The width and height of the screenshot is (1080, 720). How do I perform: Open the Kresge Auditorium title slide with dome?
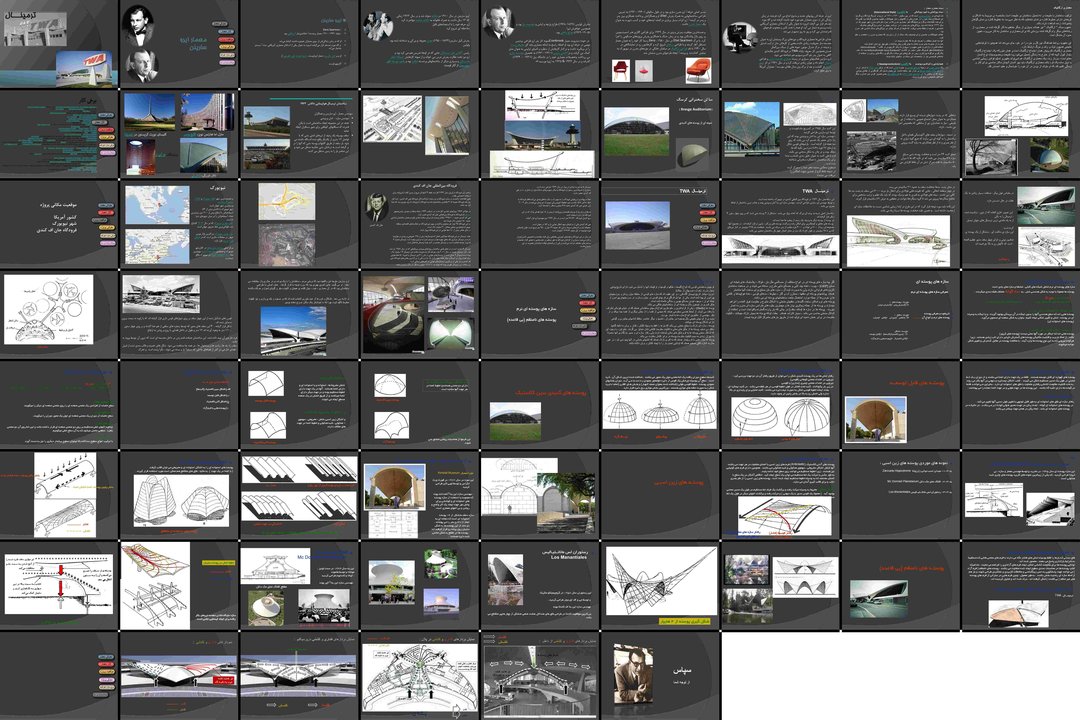pyautogui.click(x=660, y=134)
